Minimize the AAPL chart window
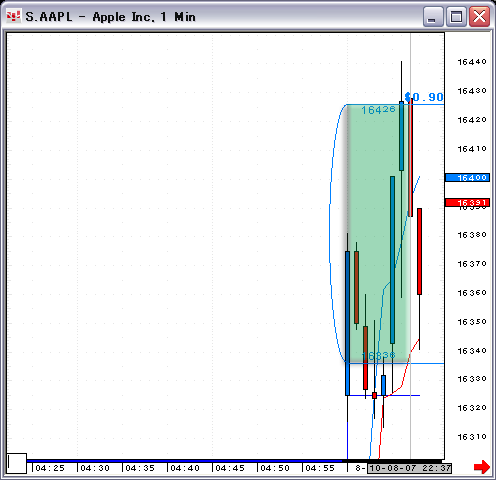 [432, 17]
